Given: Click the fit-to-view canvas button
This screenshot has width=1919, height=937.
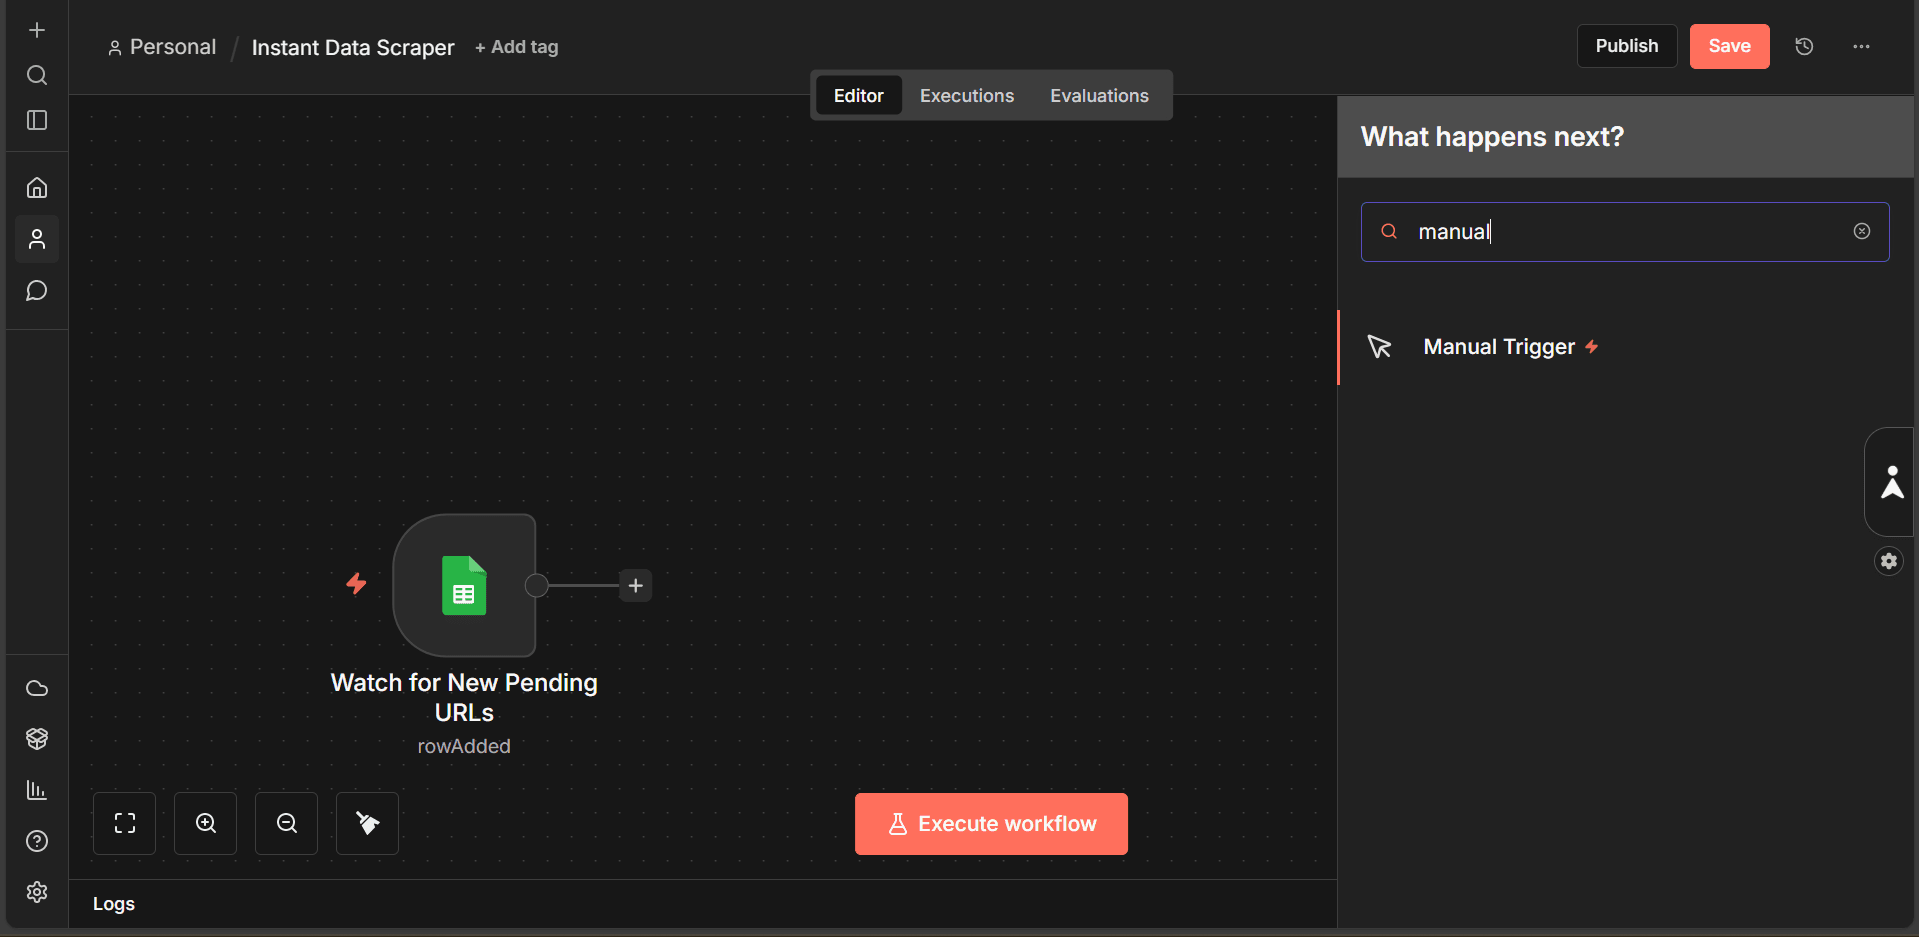Looking at the screenshot, I should pos(125,823).
